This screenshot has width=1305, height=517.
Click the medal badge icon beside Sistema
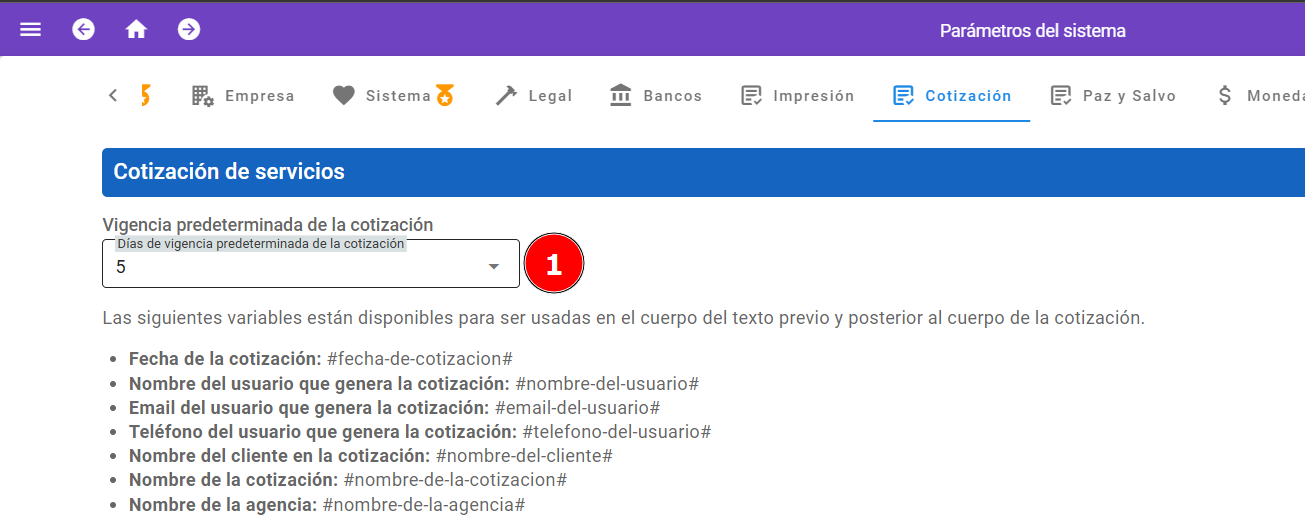[x=445, y=96]
